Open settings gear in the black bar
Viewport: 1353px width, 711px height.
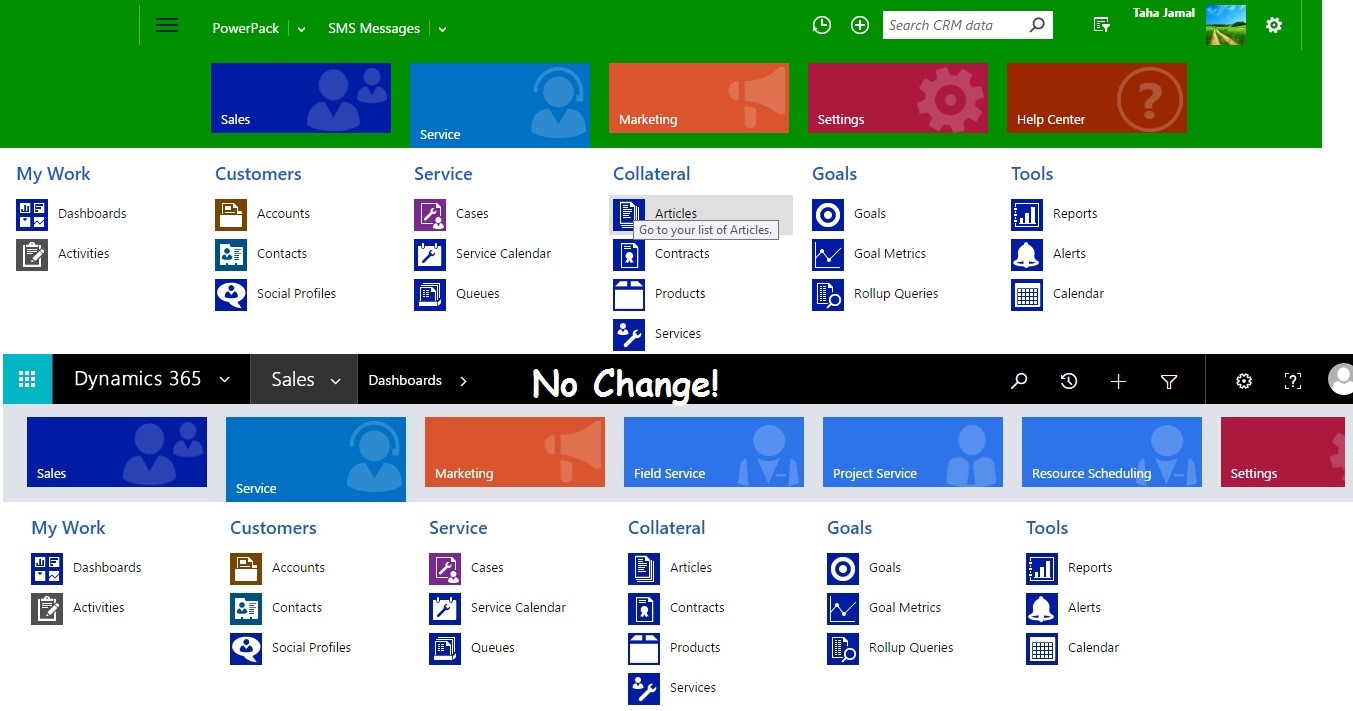click(1244, 381)
